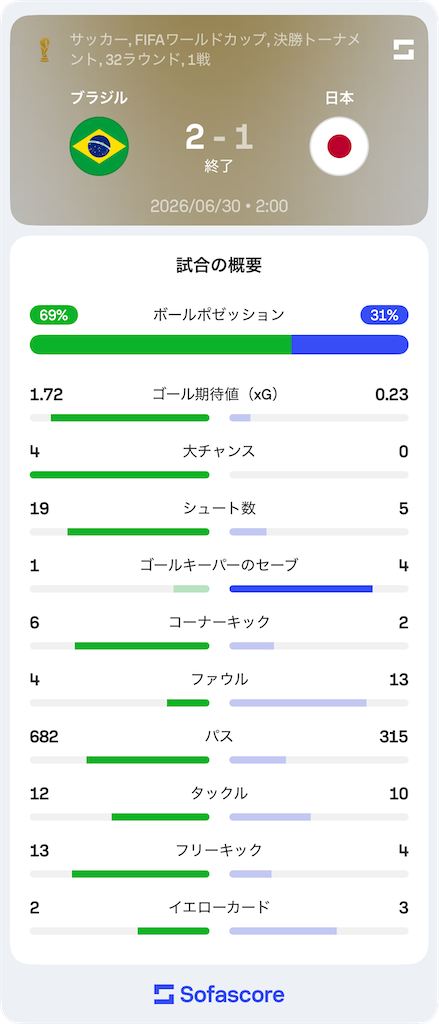Click the 試合の概要 section heading
Image resolution: width=439 pixels, height=1024 pixels.
(x=220, y=265)
